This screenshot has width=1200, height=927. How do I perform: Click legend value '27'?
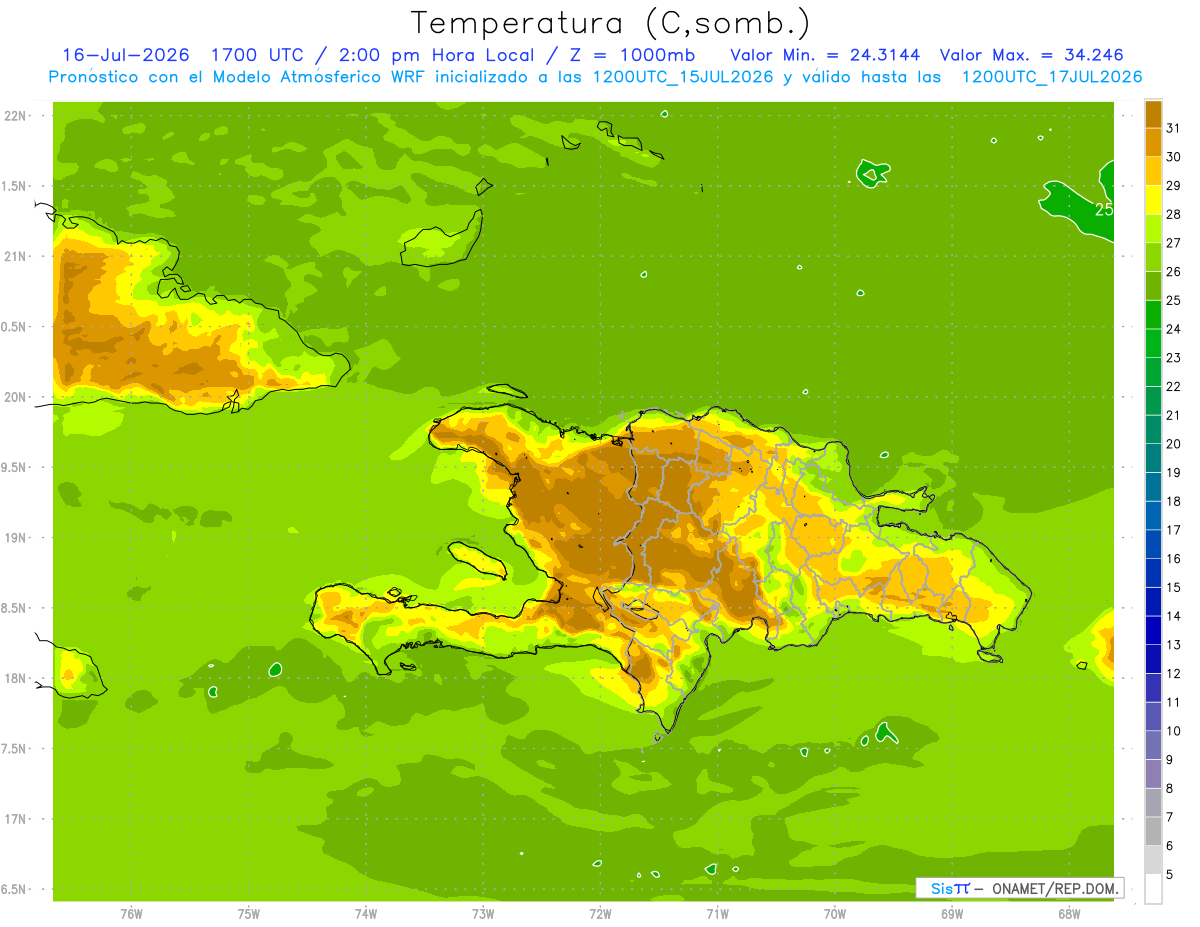(x=1173, y=243)
